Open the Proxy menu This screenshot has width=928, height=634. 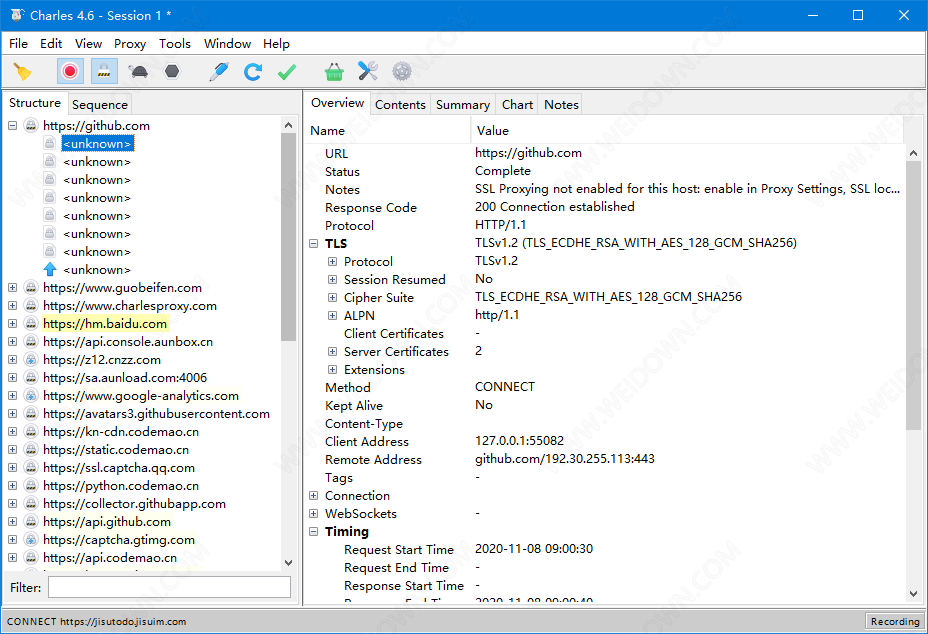(x=130, y=44)
